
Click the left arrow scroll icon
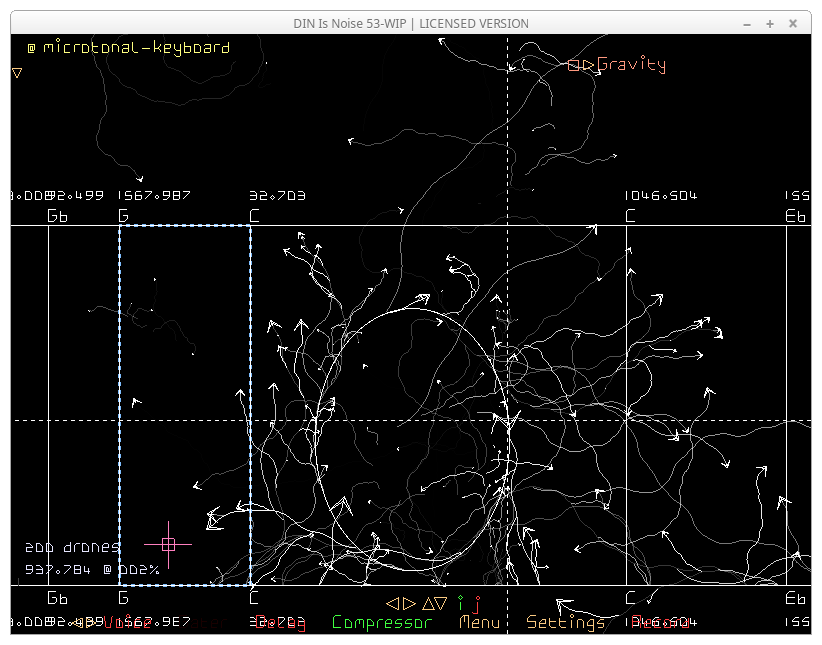(x=392, y=603)
